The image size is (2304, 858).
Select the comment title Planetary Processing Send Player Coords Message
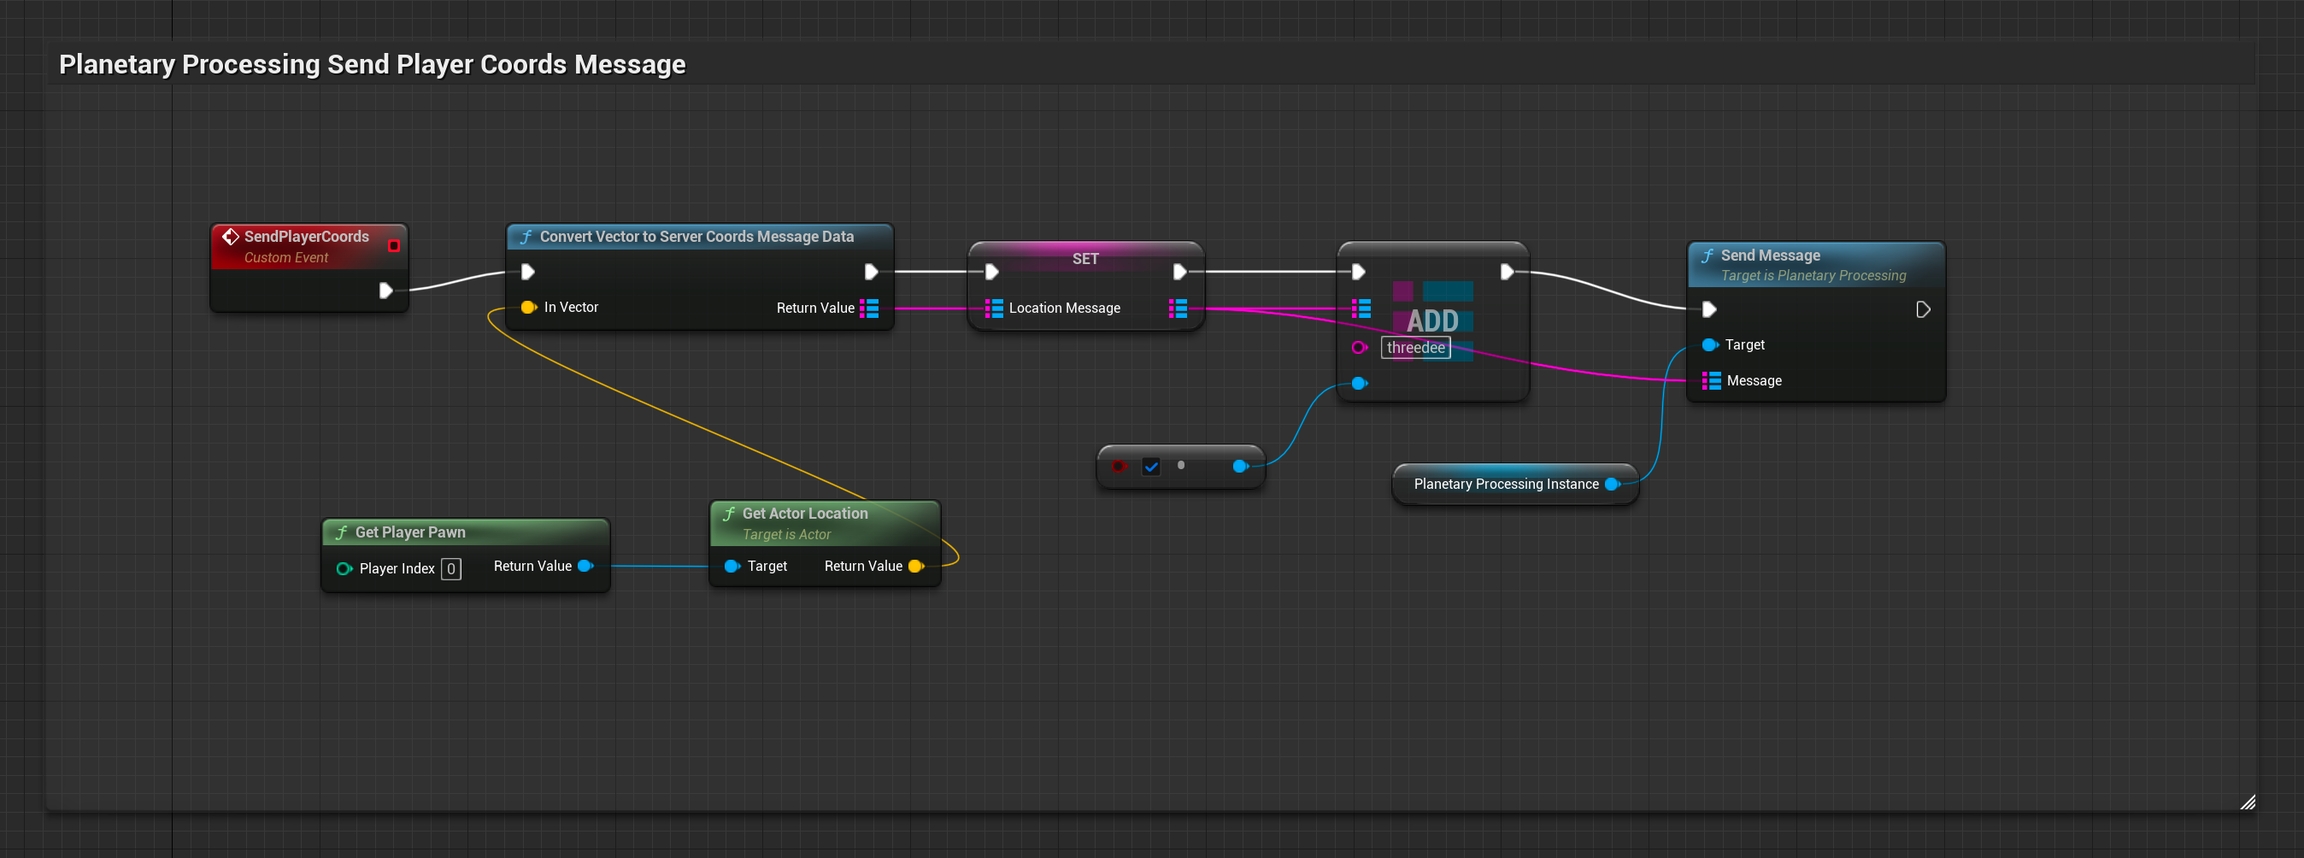point(372,64)
